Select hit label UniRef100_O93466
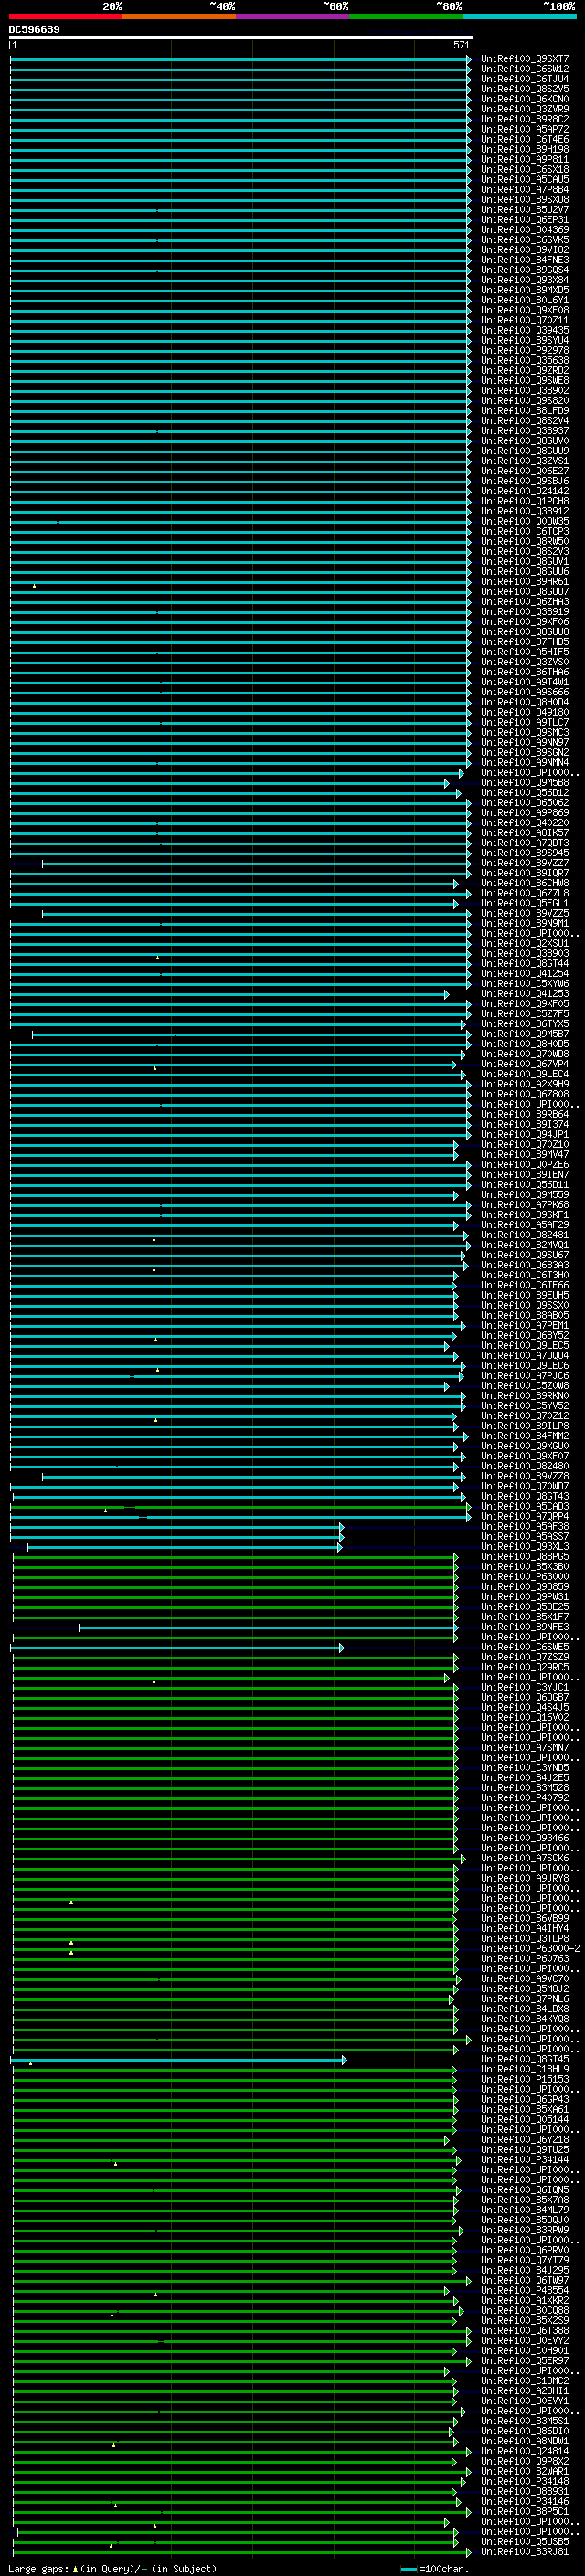 click(525, 1839)
